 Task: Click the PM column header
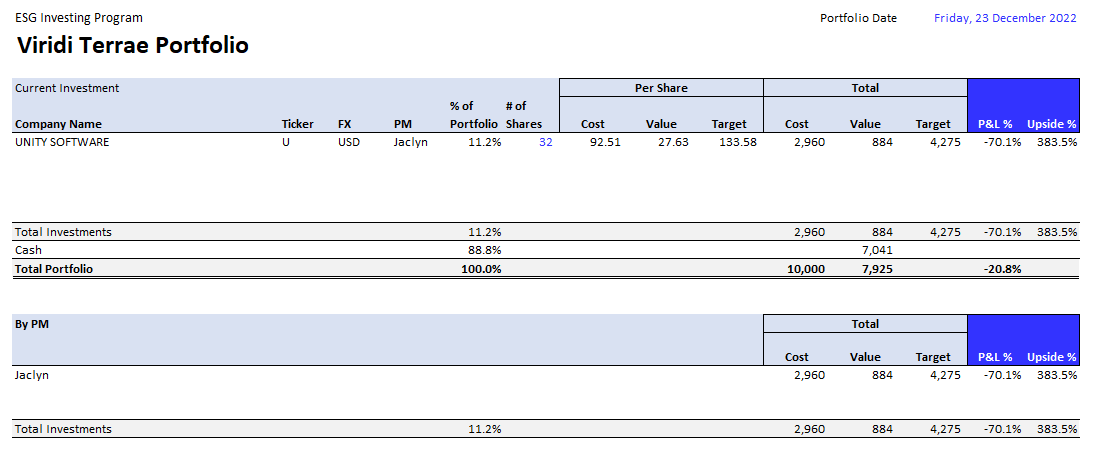click(x=402, y=125)
